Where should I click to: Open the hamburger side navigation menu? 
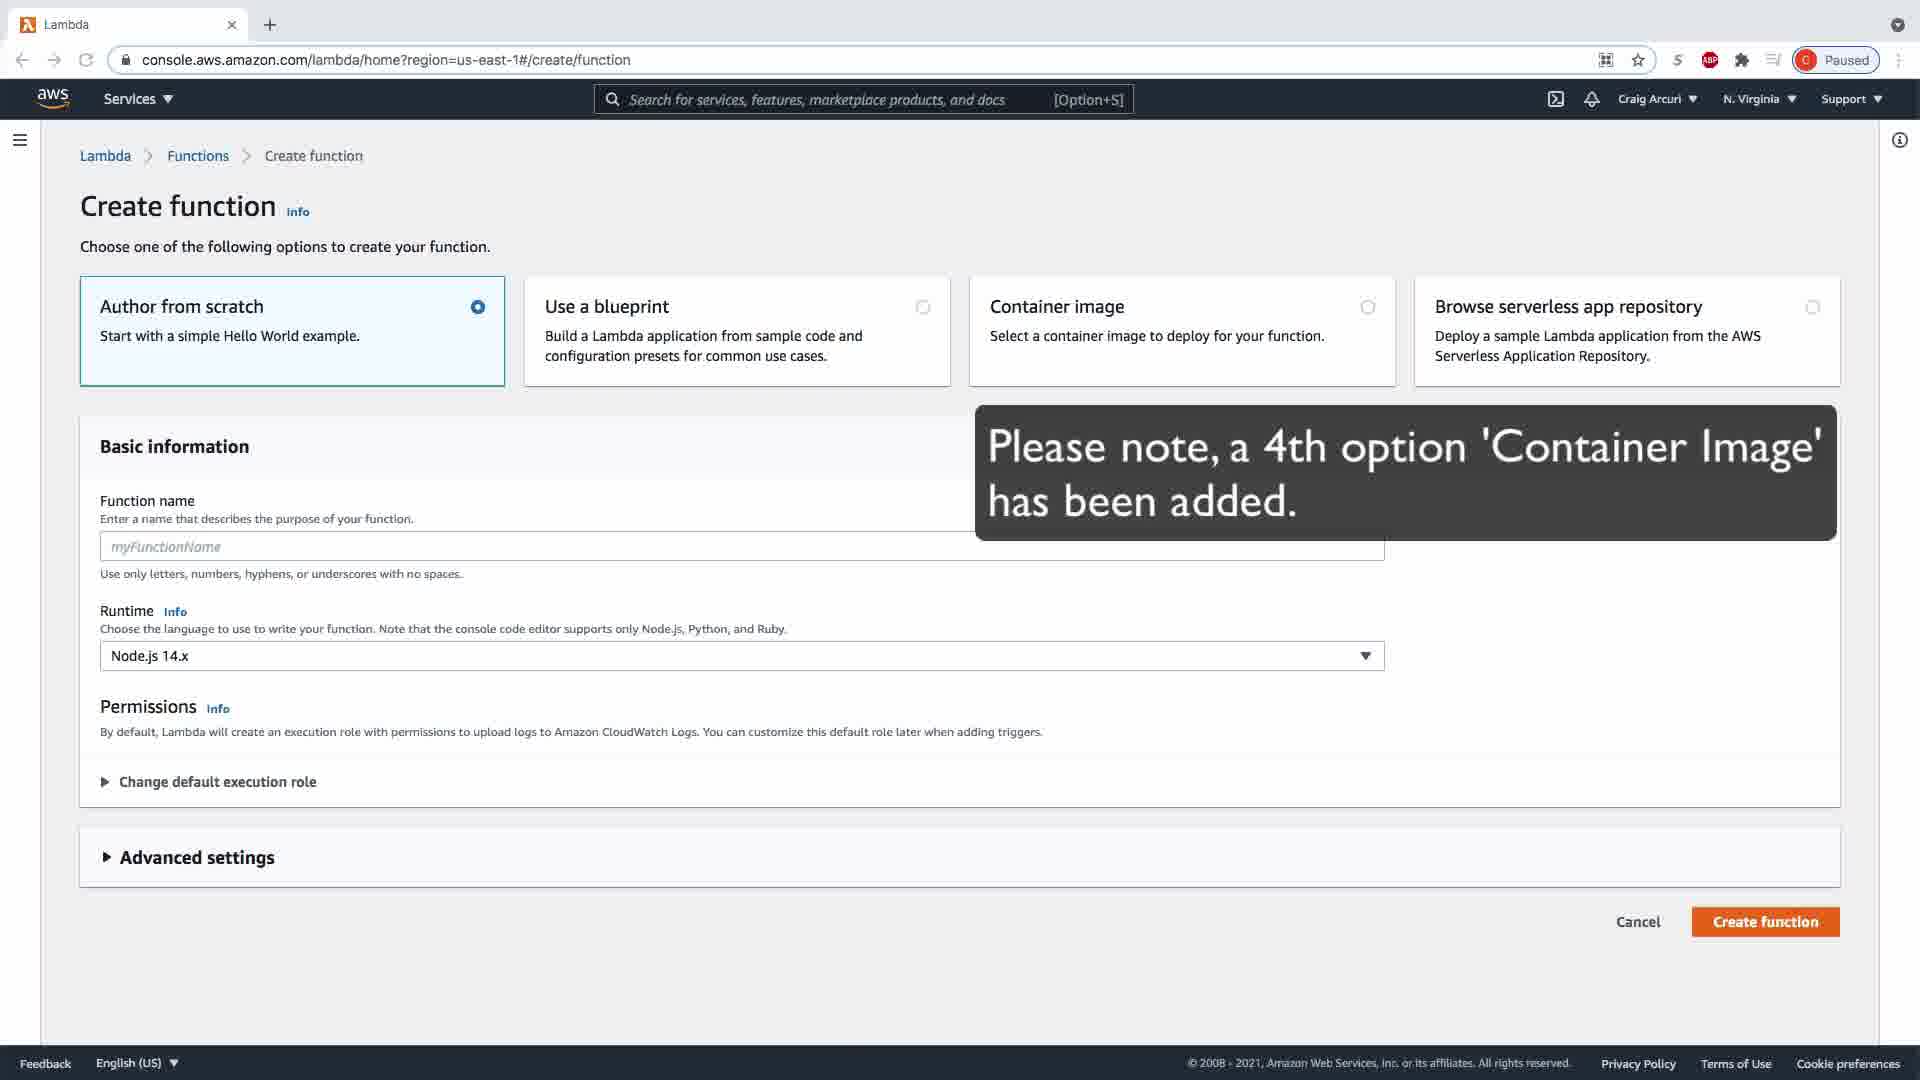pyautogui.click(x=19, y=140)
